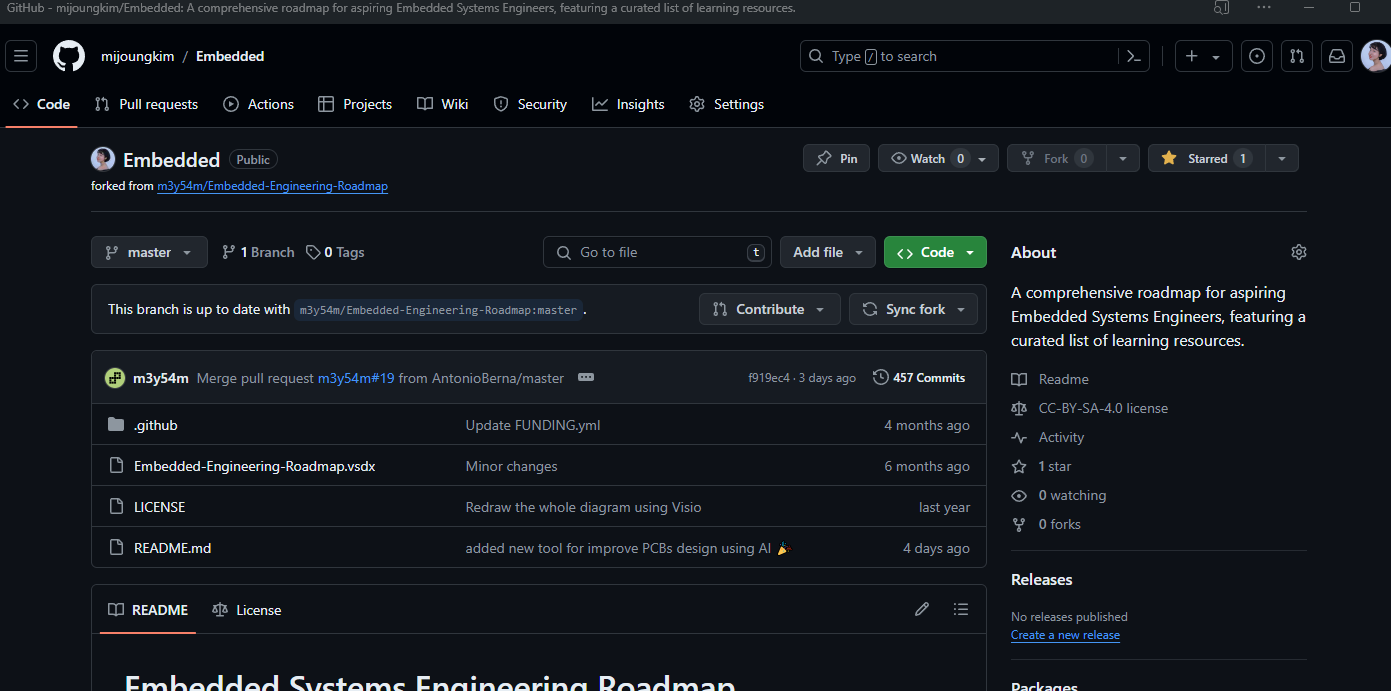Viewport: 1391px width, 691px height.
Task: Expand the Fork options arrow
Action: tap(1123, 158)
